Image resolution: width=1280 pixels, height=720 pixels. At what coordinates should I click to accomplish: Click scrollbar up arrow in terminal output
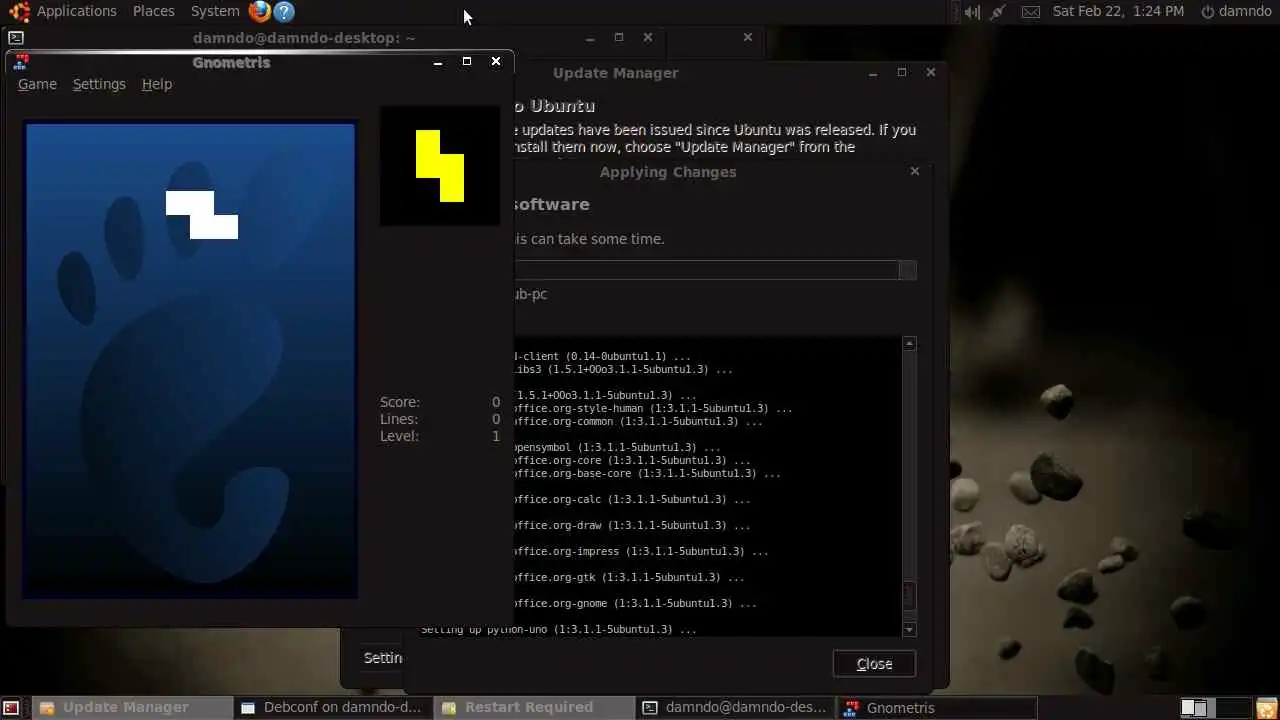tap(909, 344)
